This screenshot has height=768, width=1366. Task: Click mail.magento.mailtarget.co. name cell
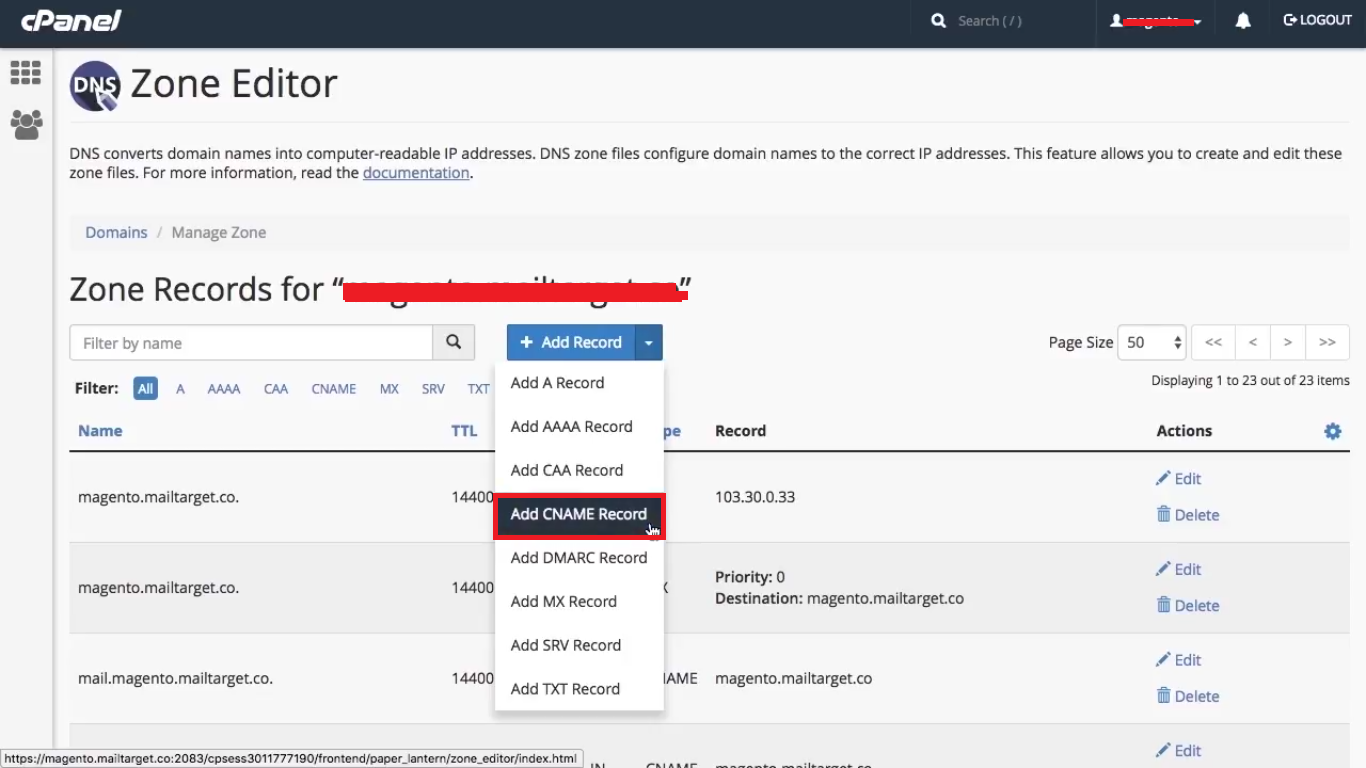tap(176, 678)
